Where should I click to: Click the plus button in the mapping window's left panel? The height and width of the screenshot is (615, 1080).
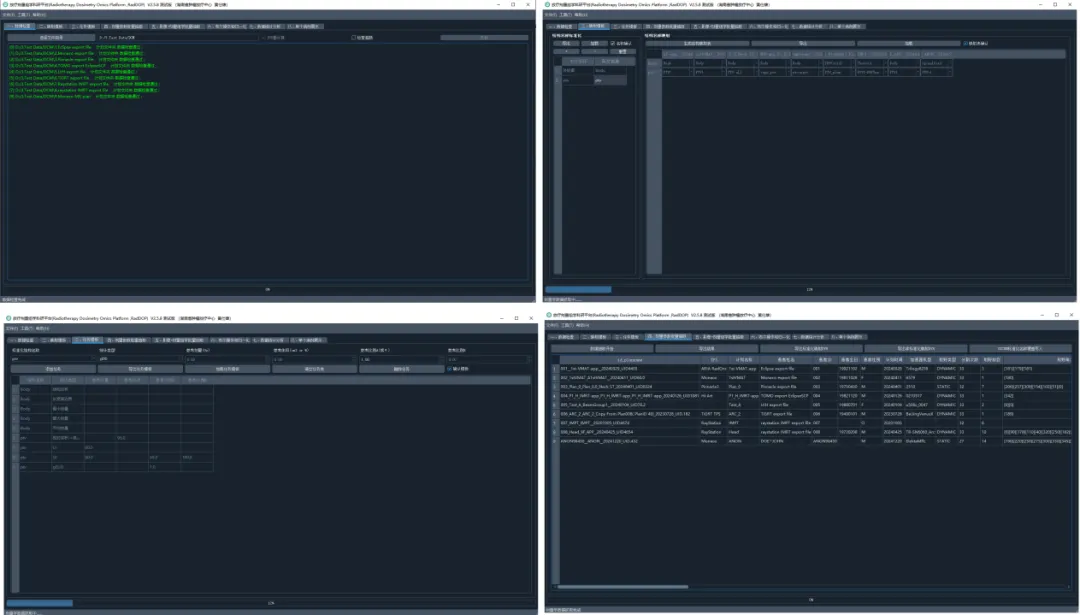point(566,52)
